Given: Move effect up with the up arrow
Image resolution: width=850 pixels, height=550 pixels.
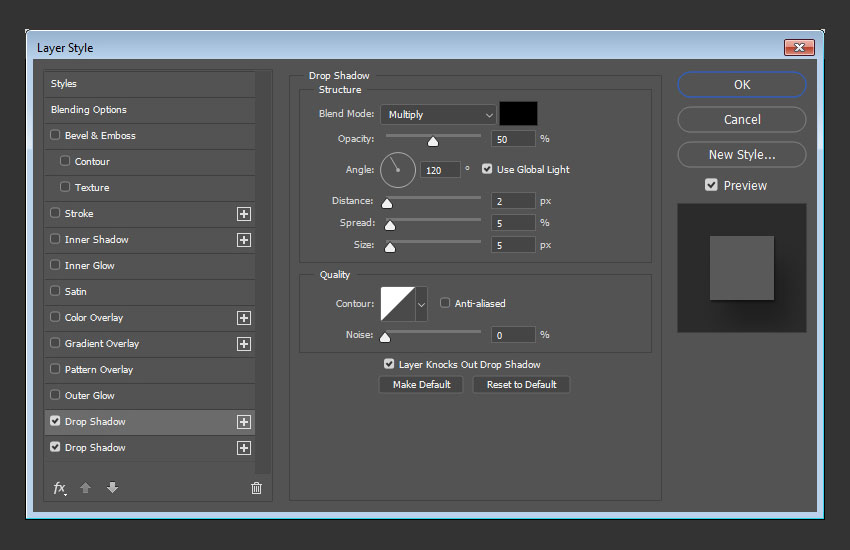Looking at the screenshot, I should pyautogui.click(x=85, y=488).
